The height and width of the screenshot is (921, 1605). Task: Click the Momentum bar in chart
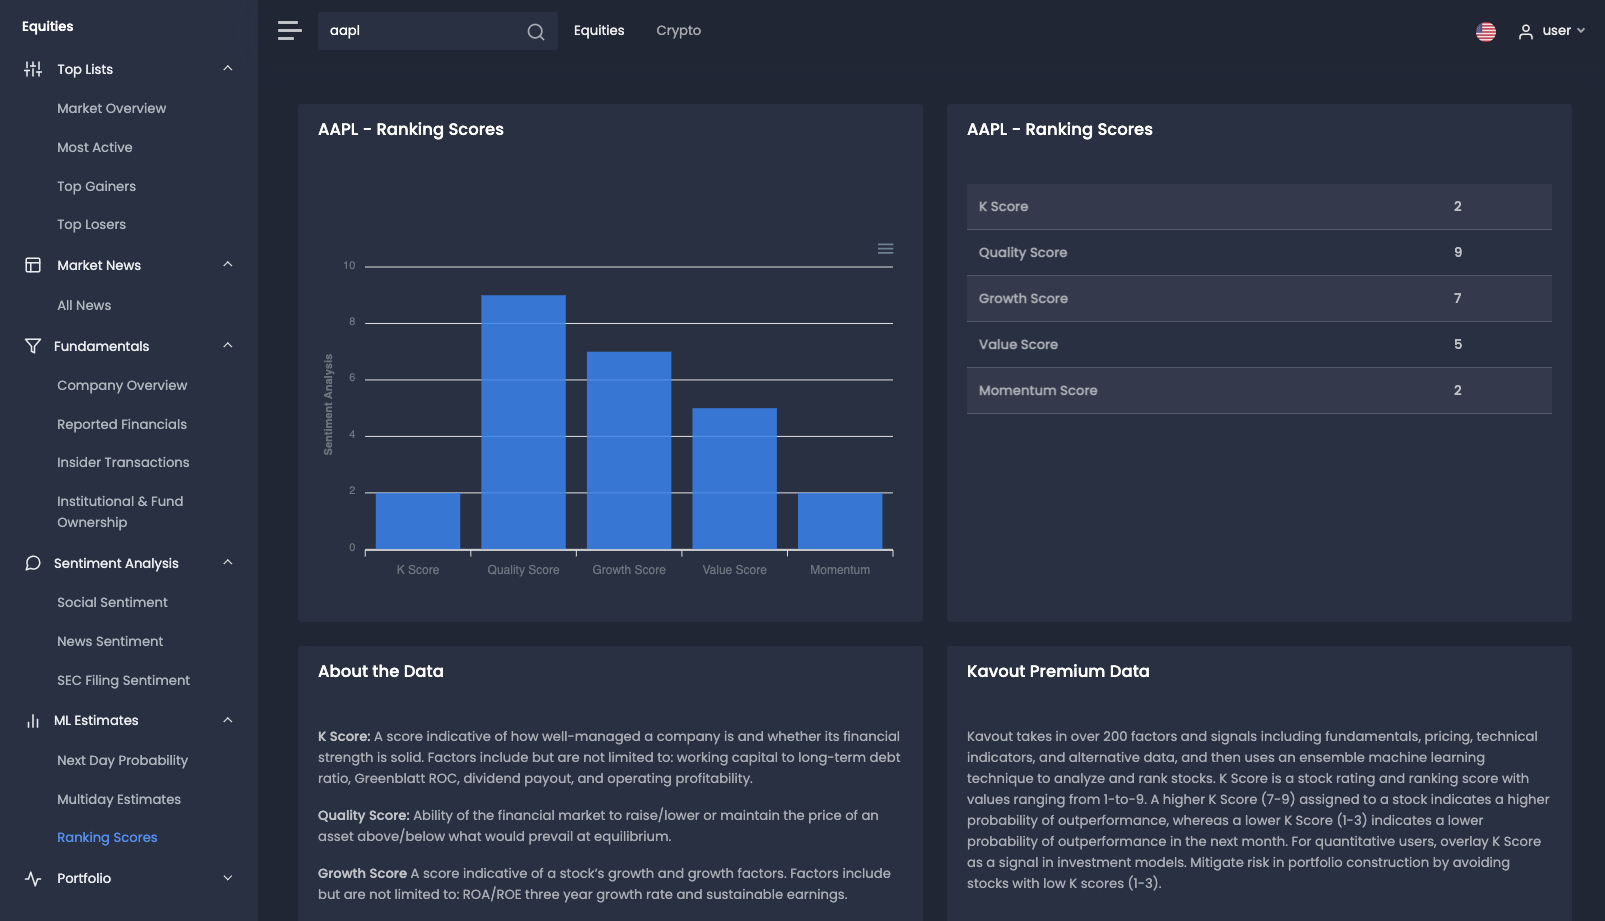coord(840,521)
